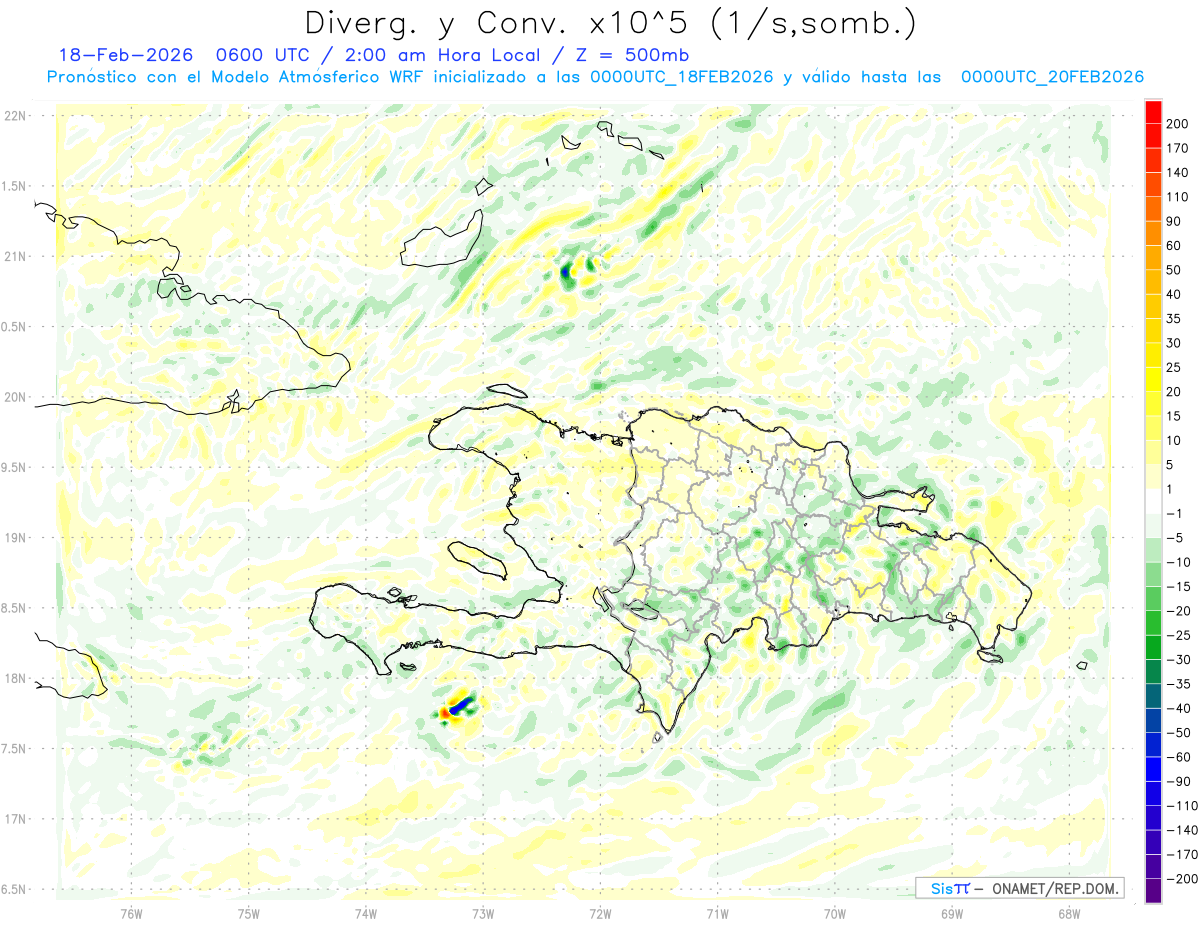Click the colorbar value label '-170'
Screen dimensions: 1200x927
point(1181,854)
